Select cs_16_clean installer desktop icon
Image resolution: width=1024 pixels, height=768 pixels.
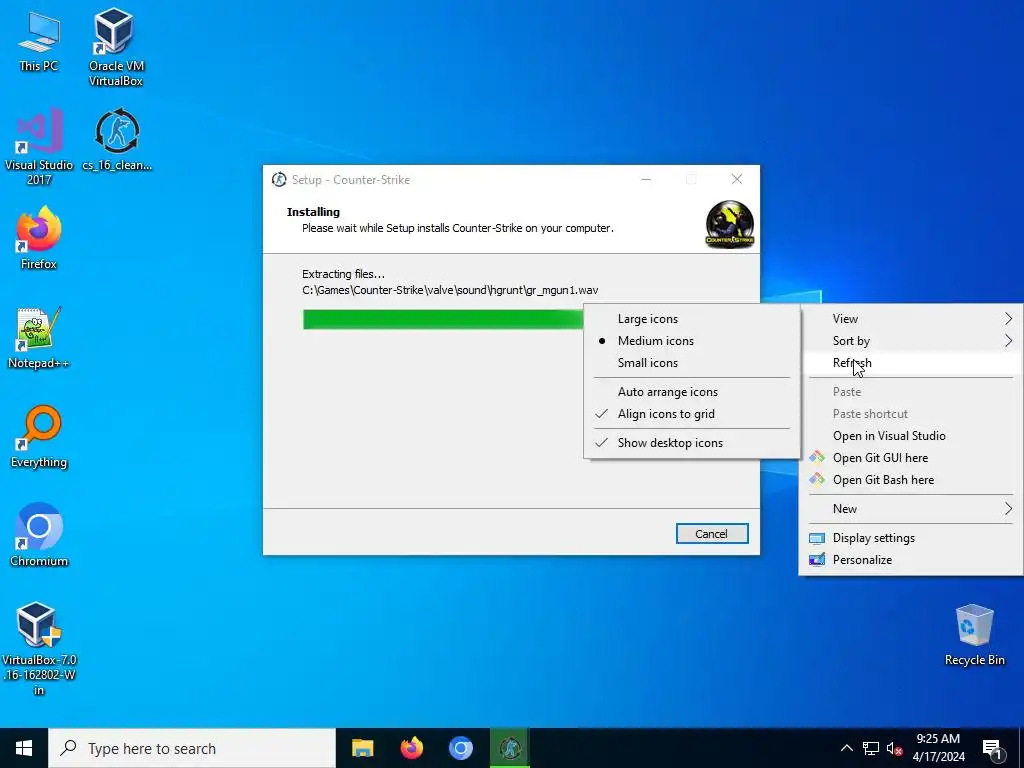pos(117,140)
